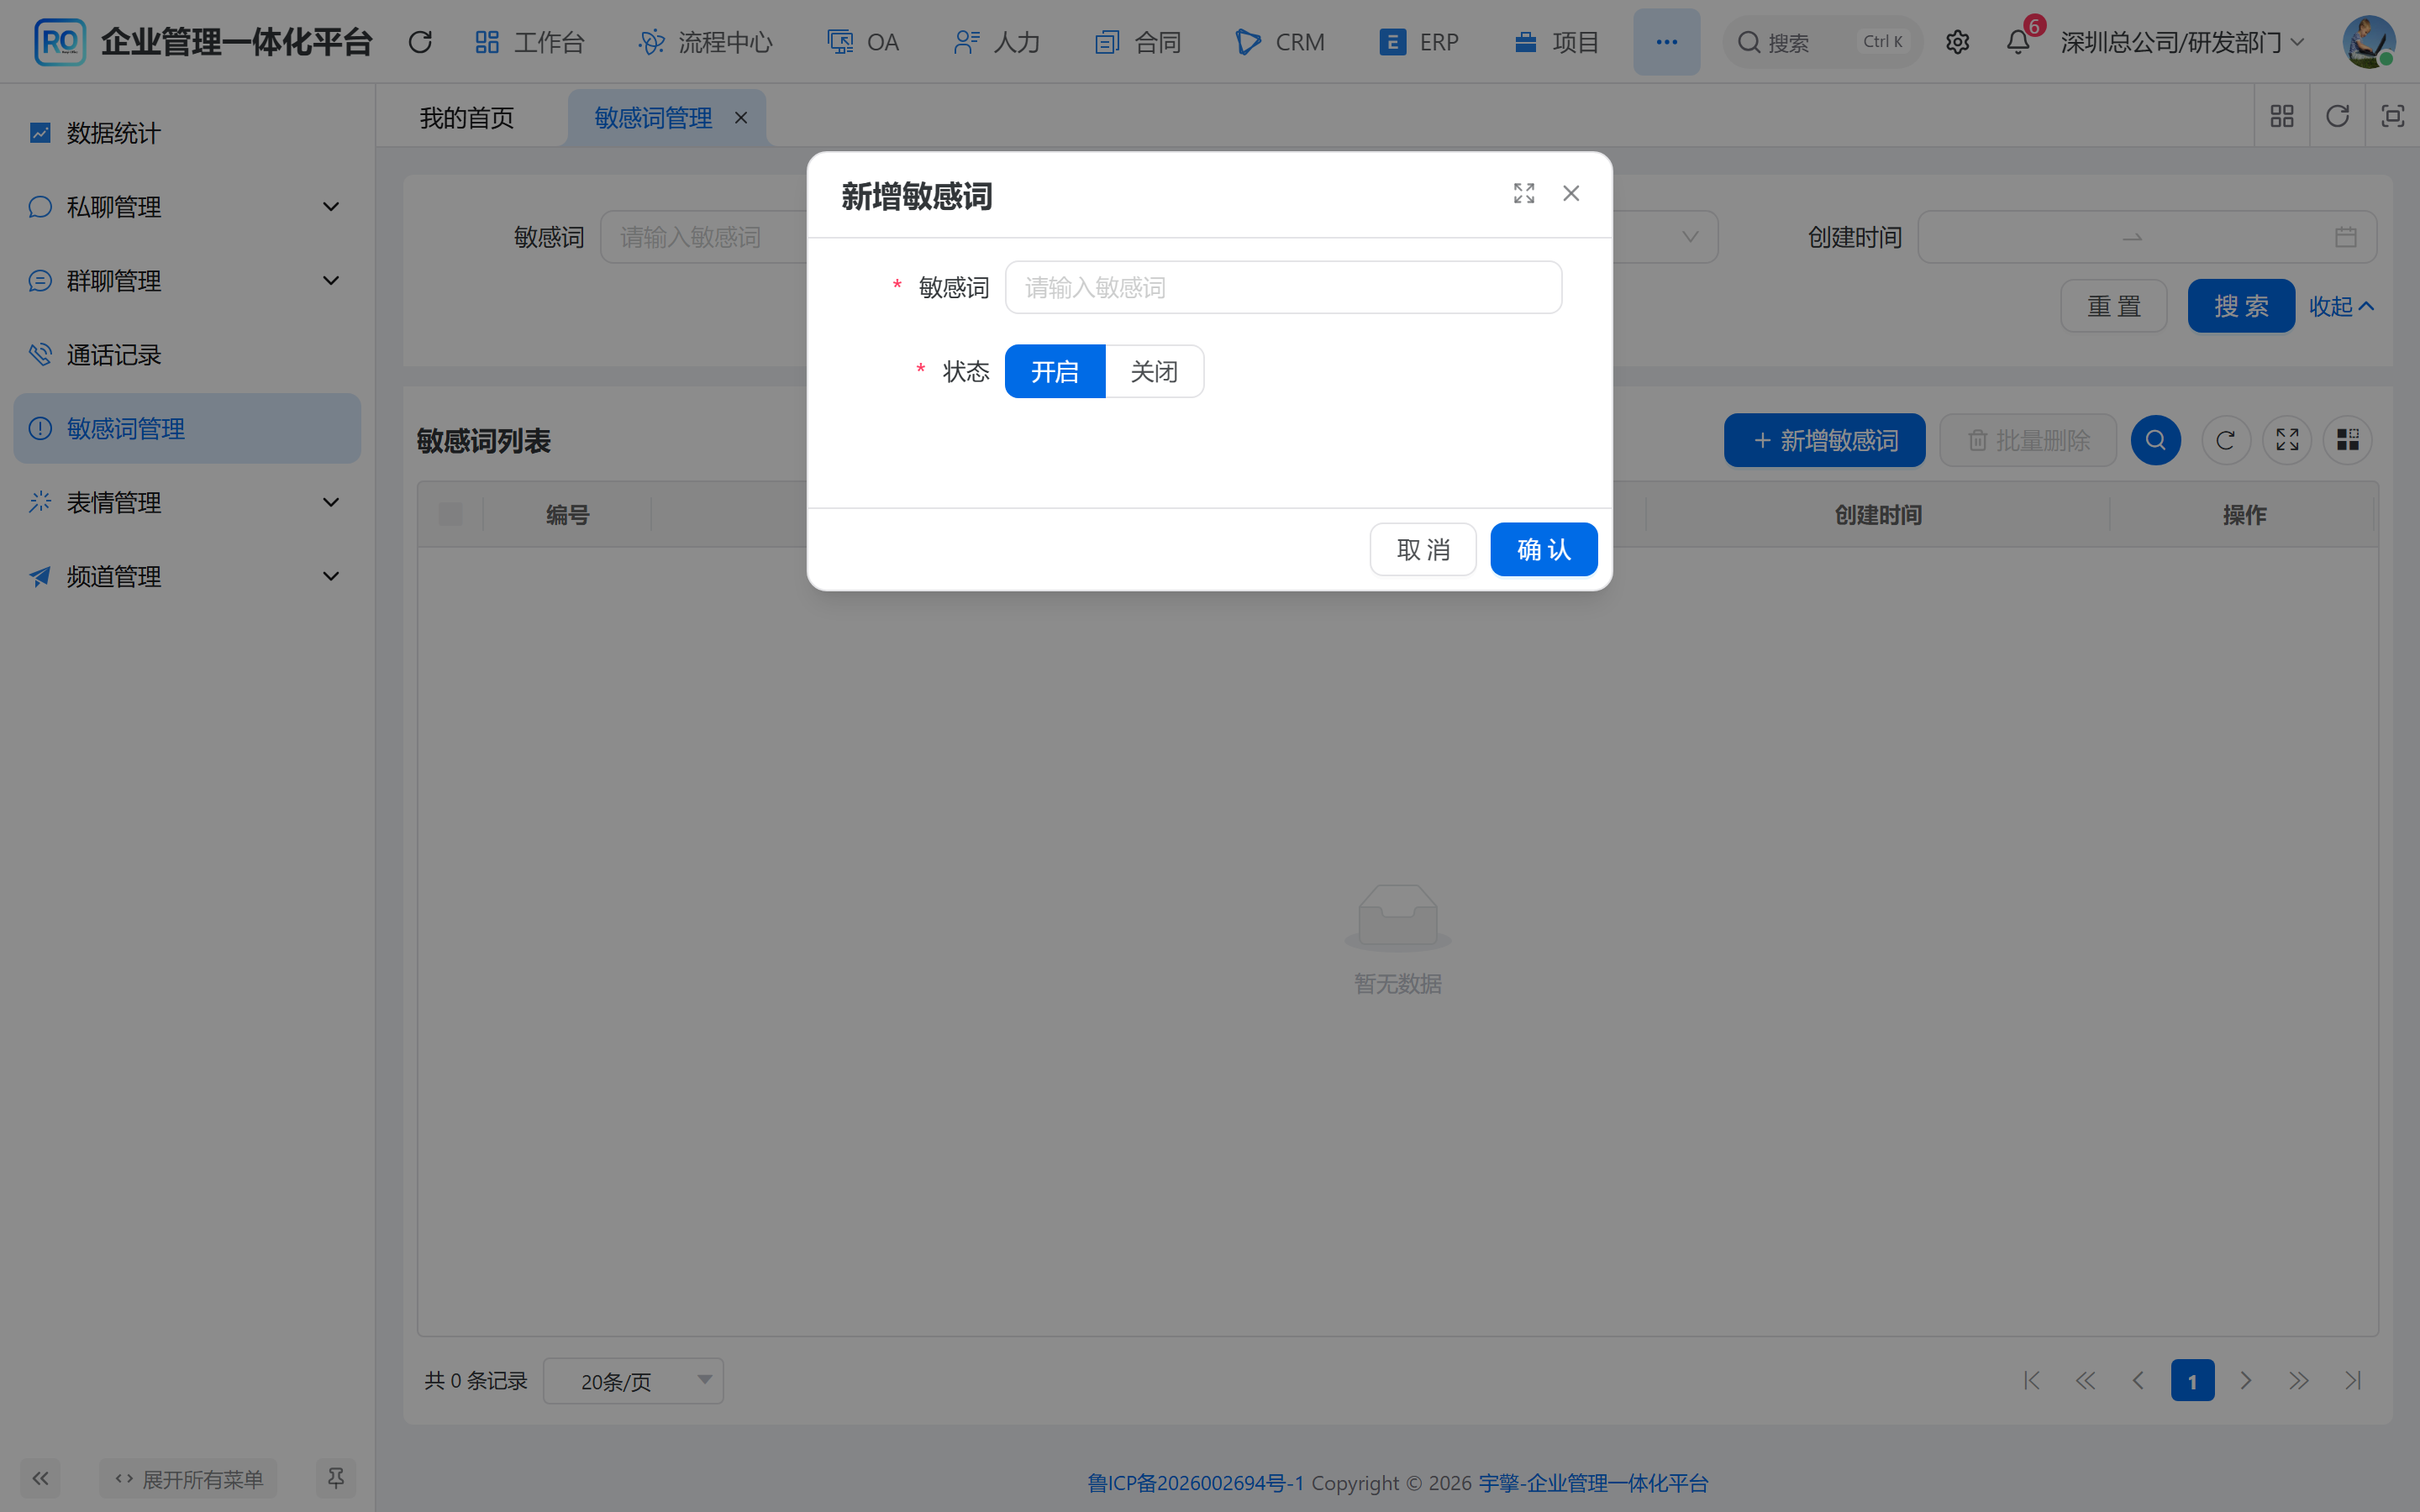Click the tab grid layout icon

click(x=2282, y=116)
